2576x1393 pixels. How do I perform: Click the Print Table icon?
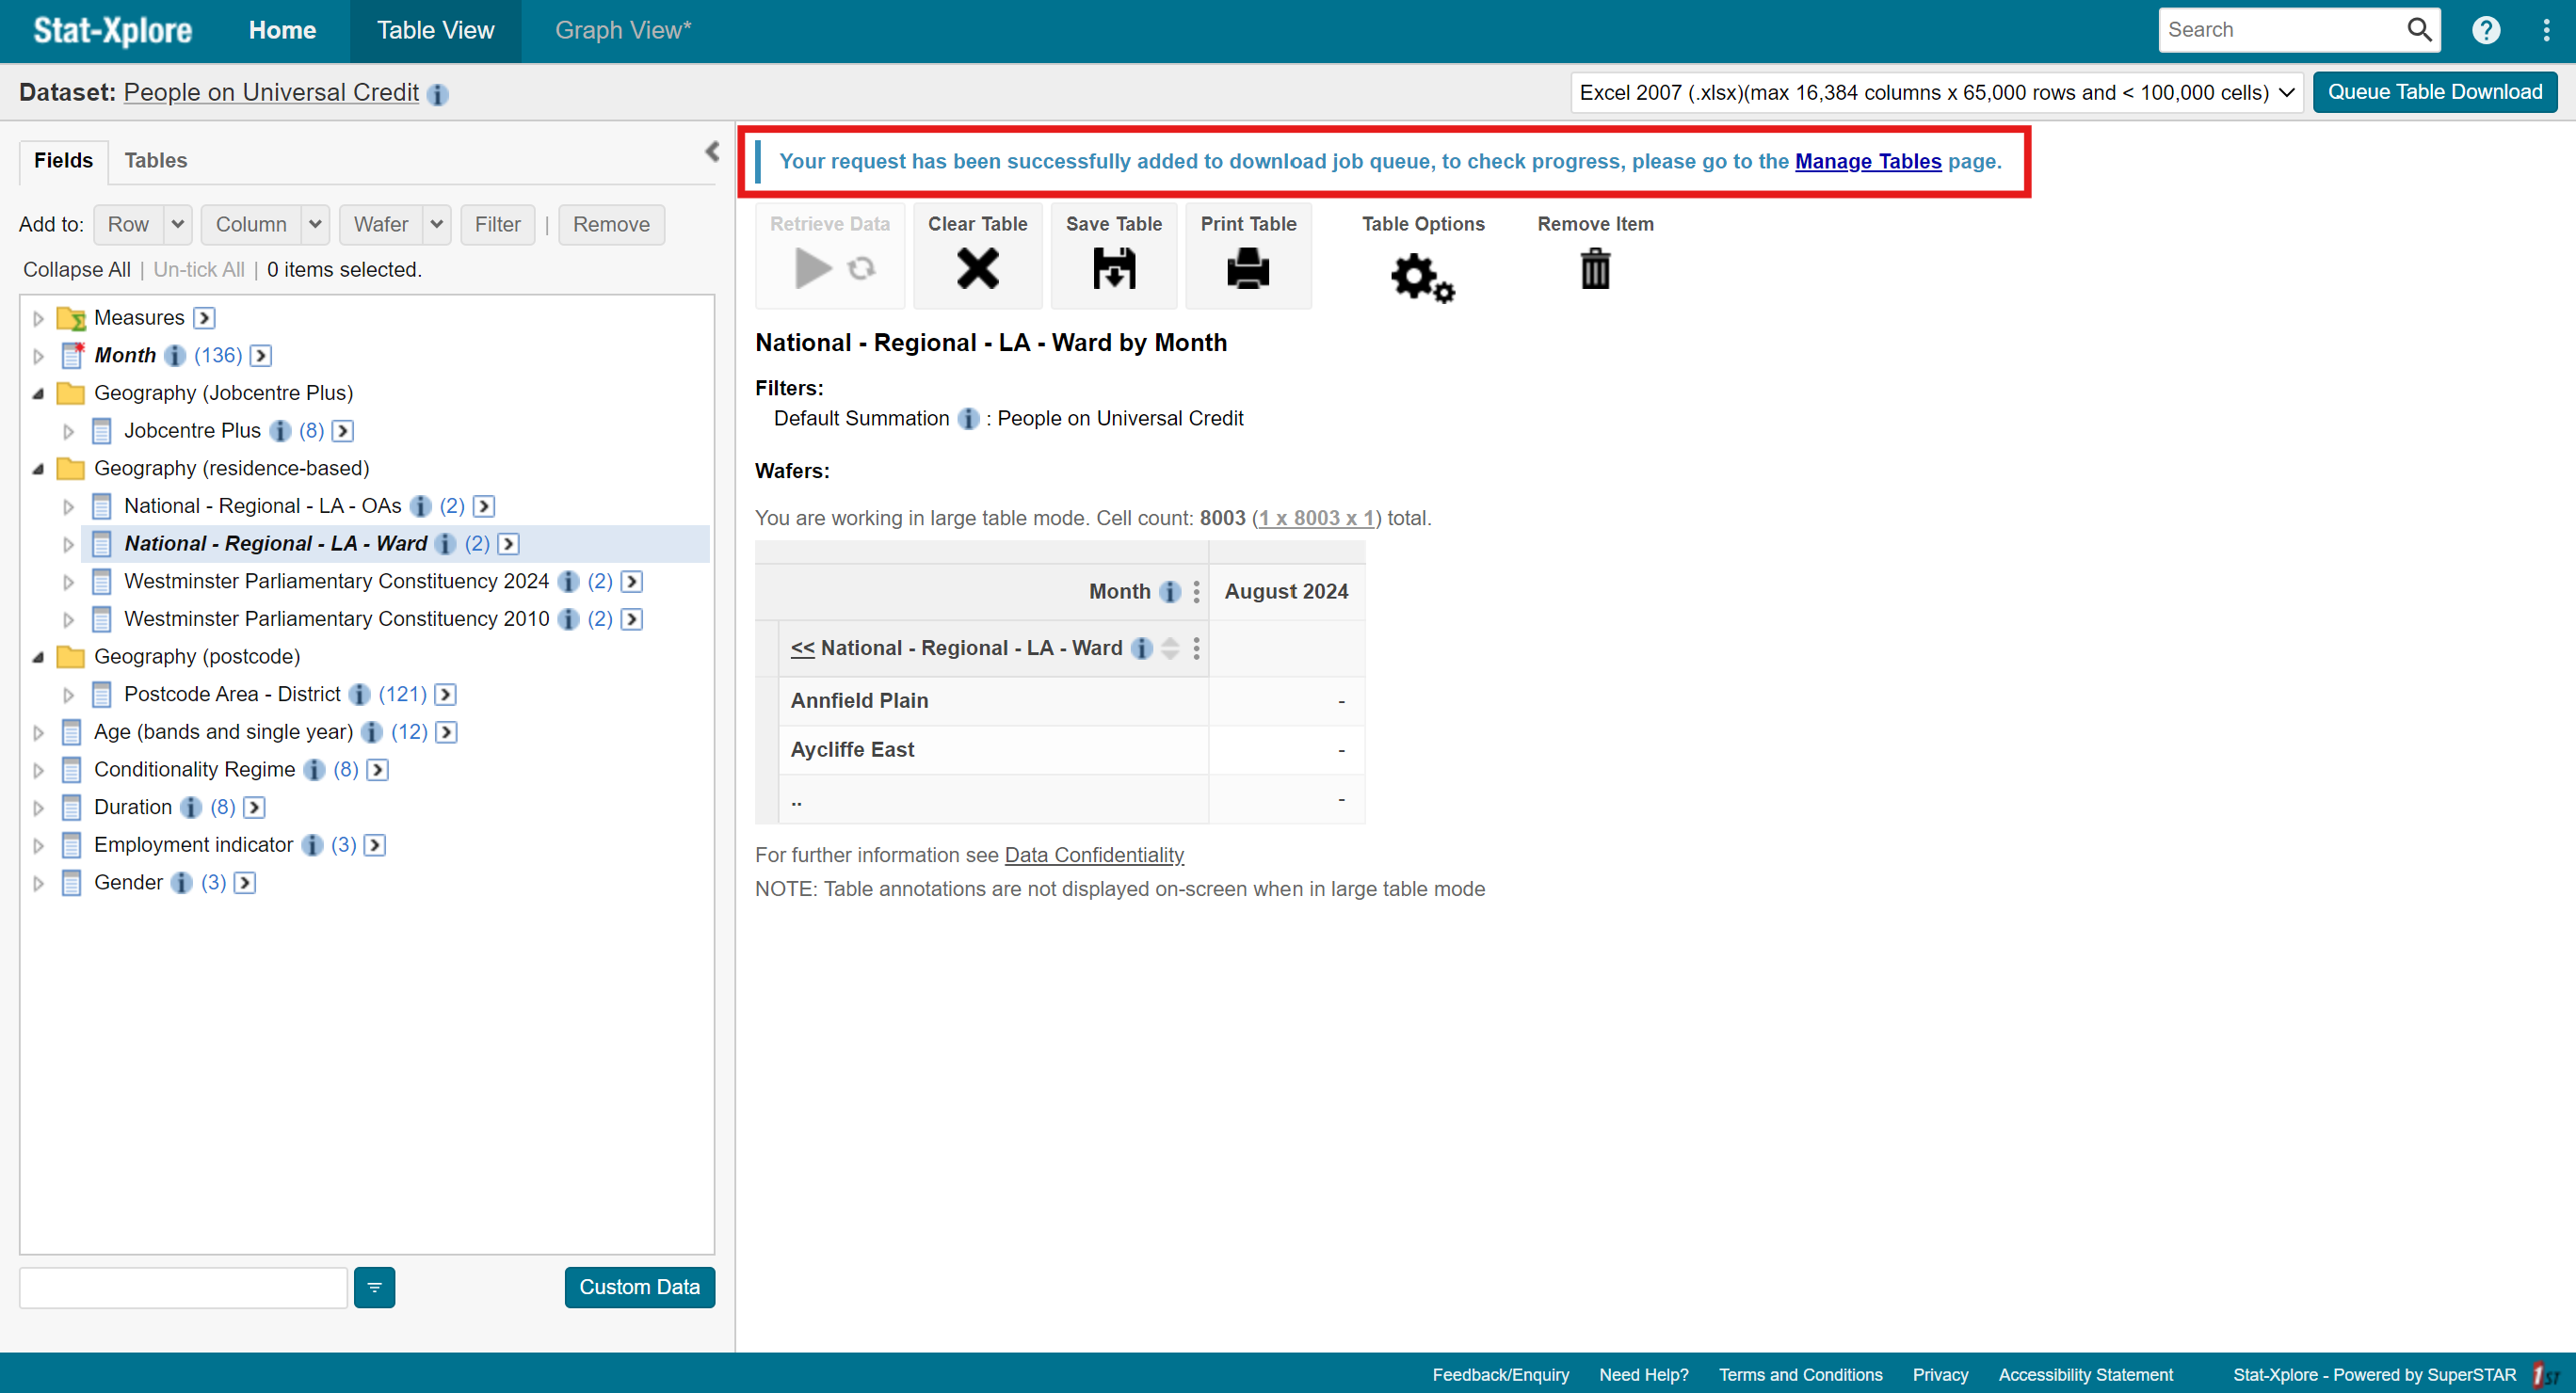(1248, 267)
